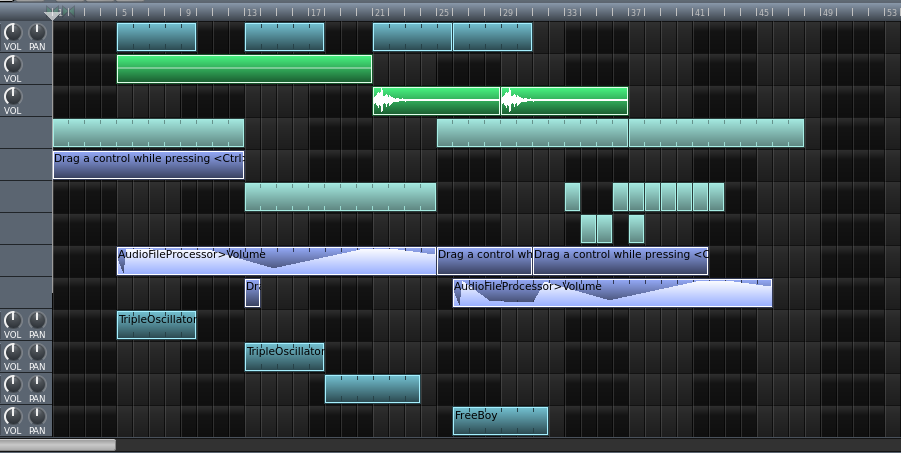Select top-track teal clip starting at bar 5
This screenshot has height=453, width=901.
pos(156,37)
